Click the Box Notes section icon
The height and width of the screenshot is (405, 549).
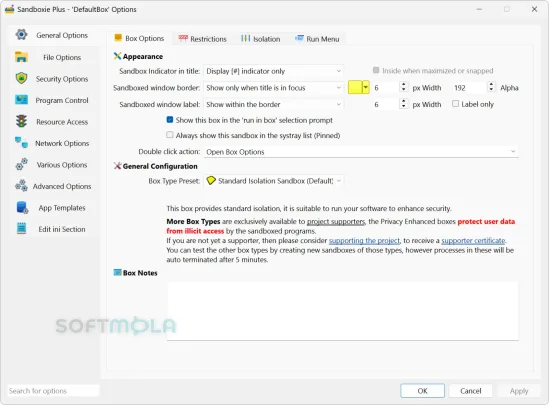[x=117, y=272]
